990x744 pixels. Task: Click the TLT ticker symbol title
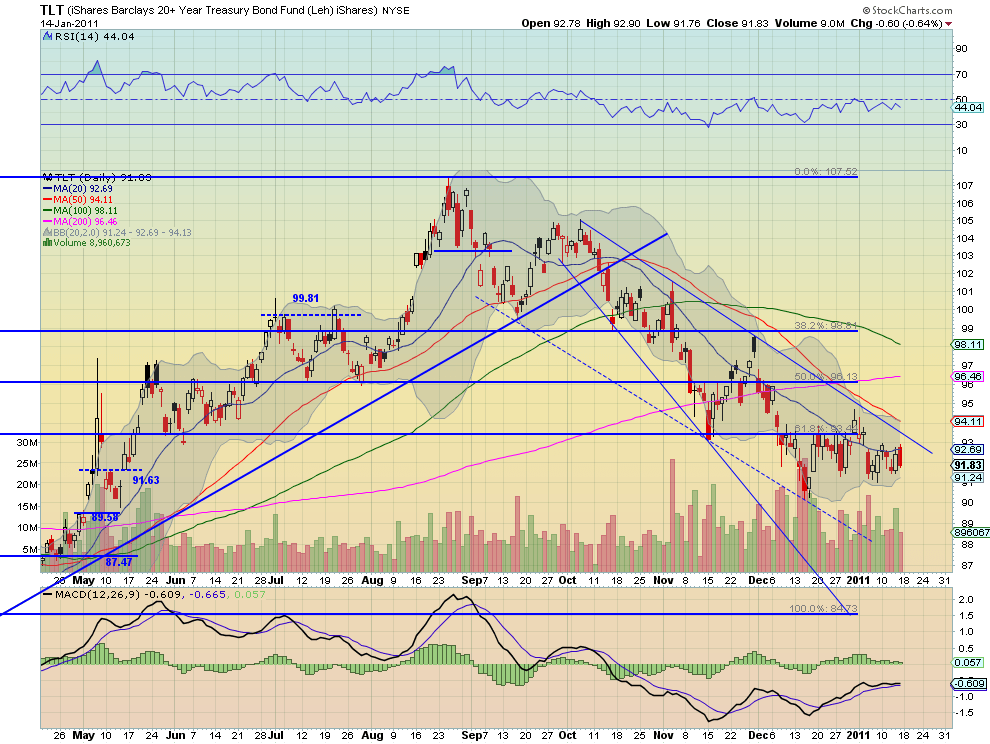tap(52, 10)
